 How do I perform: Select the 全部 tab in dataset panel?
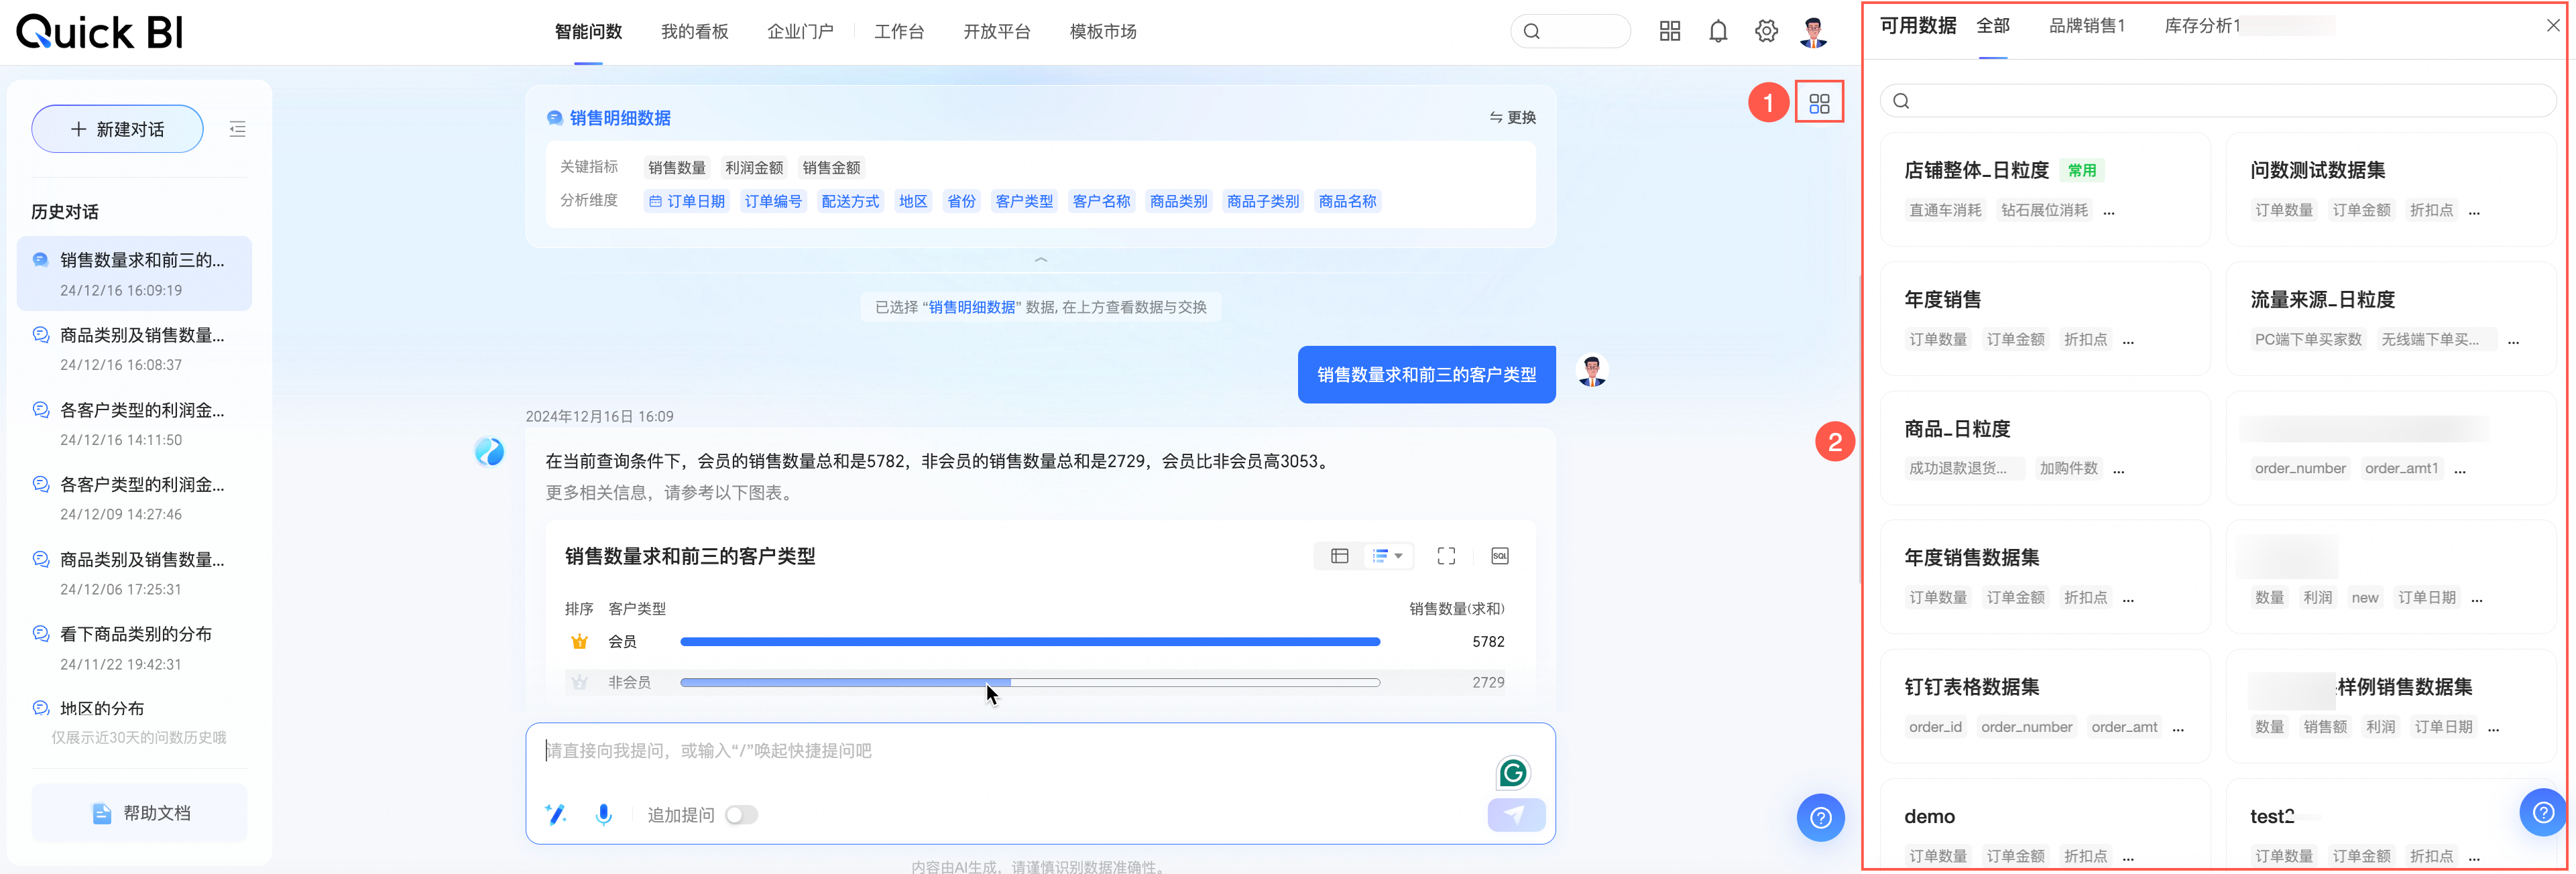click(x=1992, y=26)
